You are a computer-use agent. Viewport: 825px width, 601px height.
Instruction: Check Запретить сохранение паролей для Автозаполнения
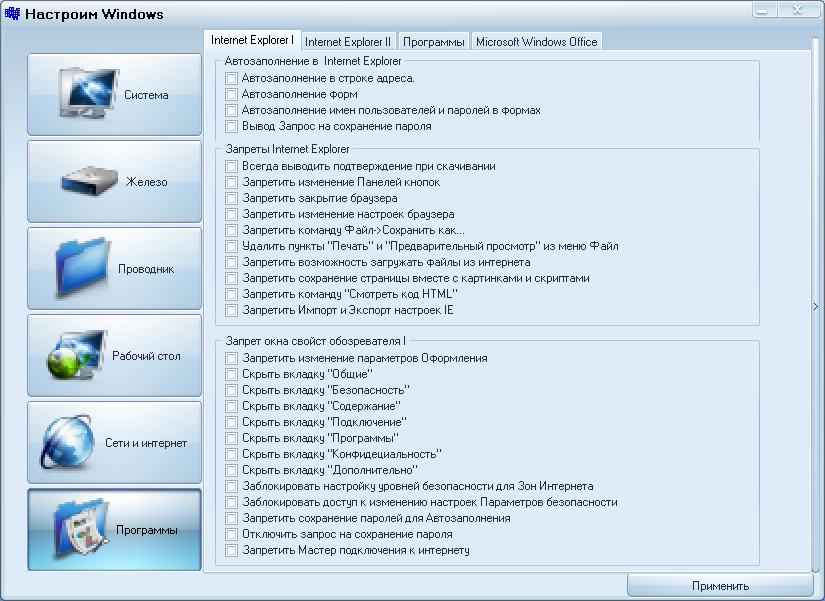click(x=231, y=518)
